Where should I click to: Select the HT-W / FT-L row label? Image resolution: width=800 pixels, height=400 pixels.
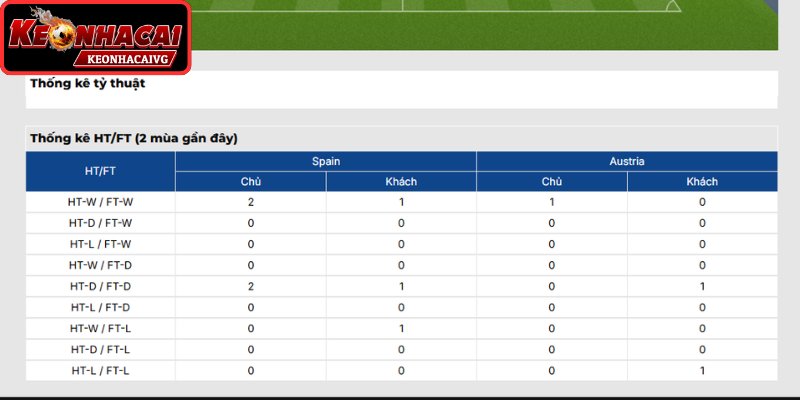(x=101, y=329)
